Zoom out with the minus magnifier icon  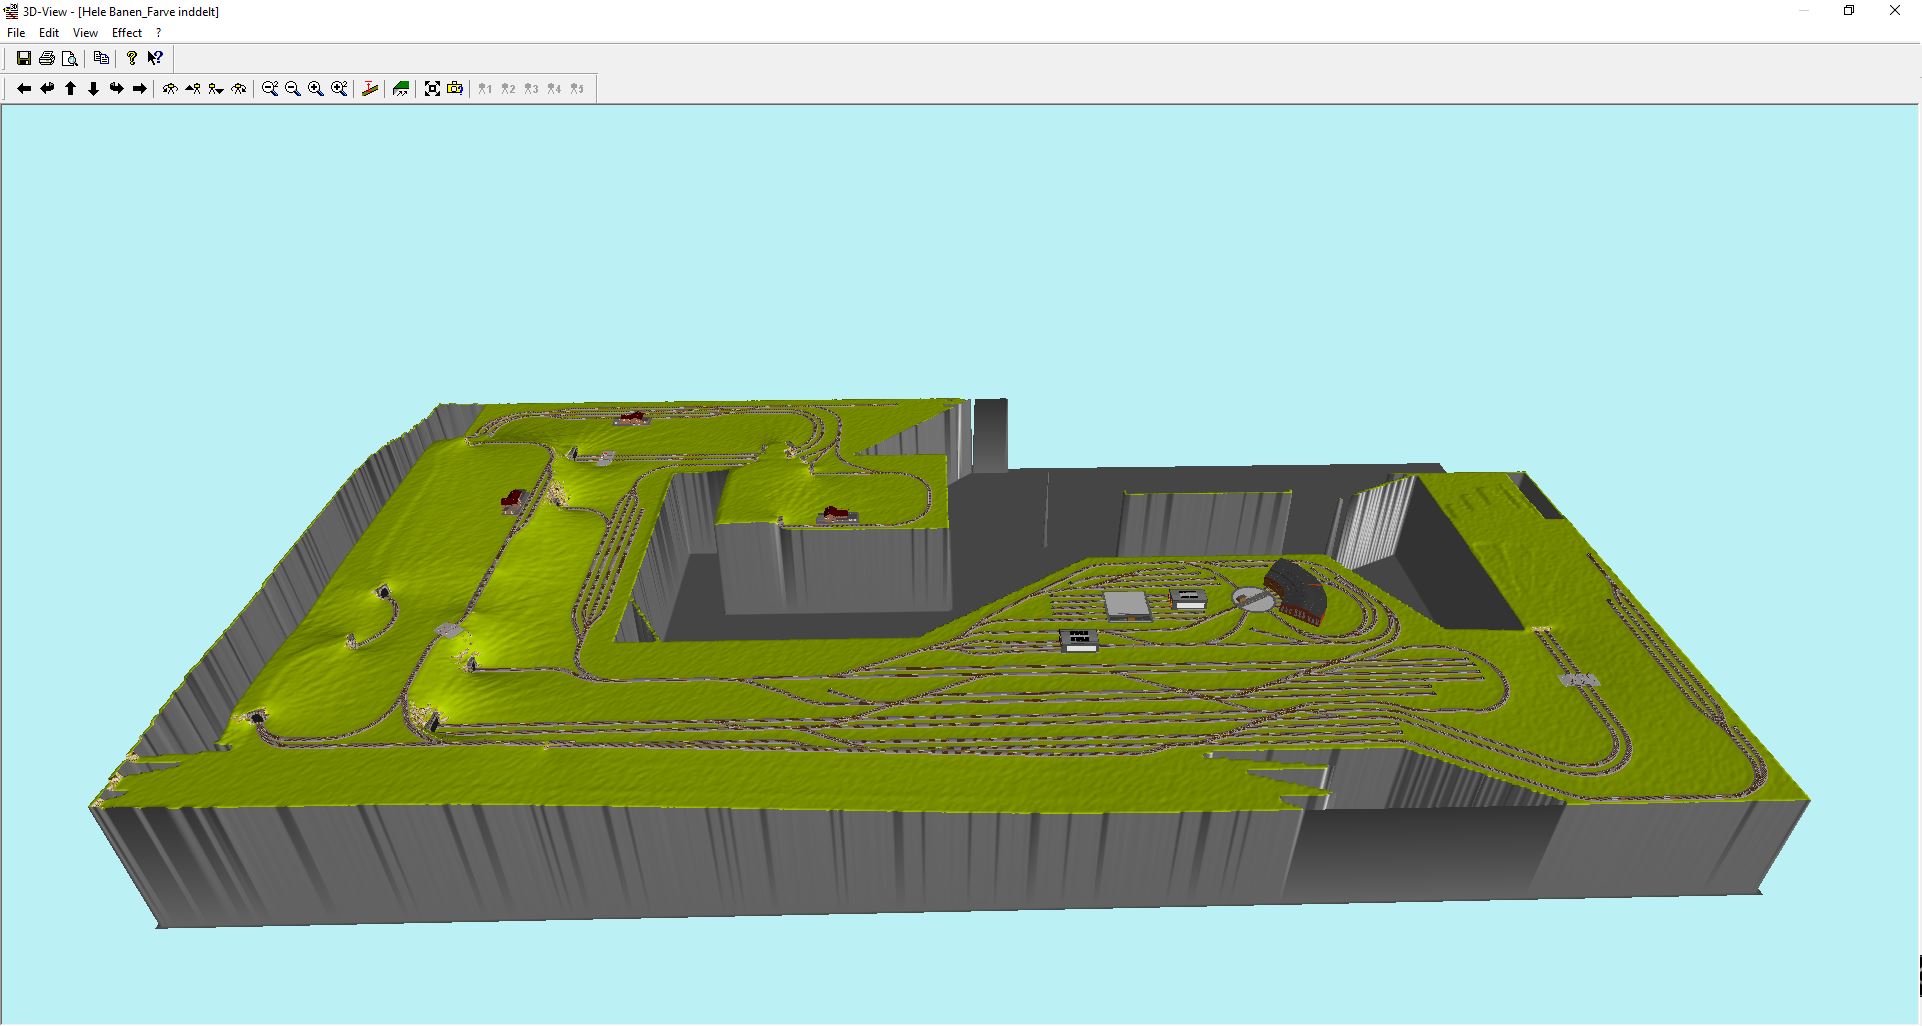tap(293, 89)
